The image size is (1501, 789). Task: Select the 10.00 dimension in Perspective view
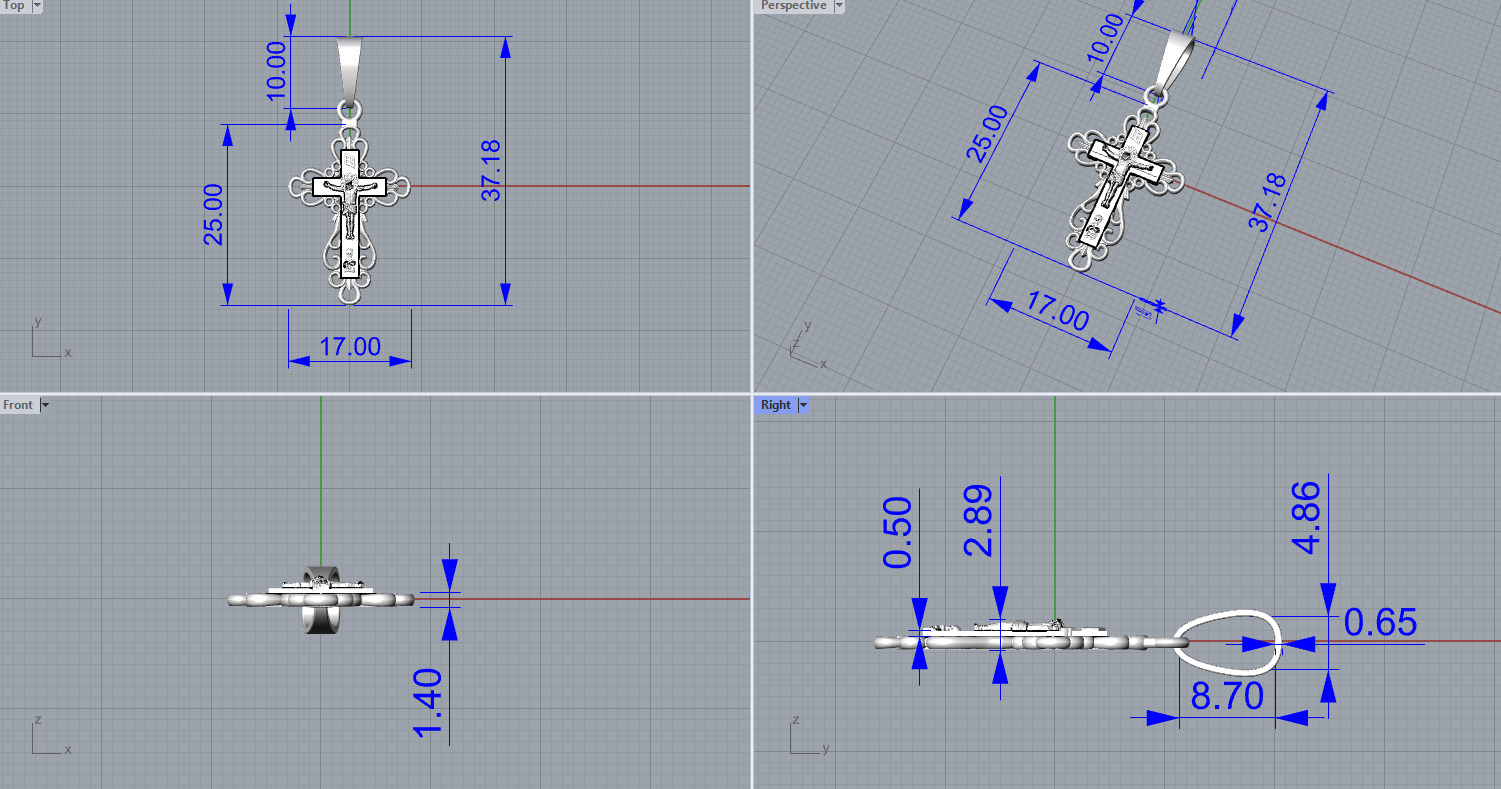coord(1107,40)
